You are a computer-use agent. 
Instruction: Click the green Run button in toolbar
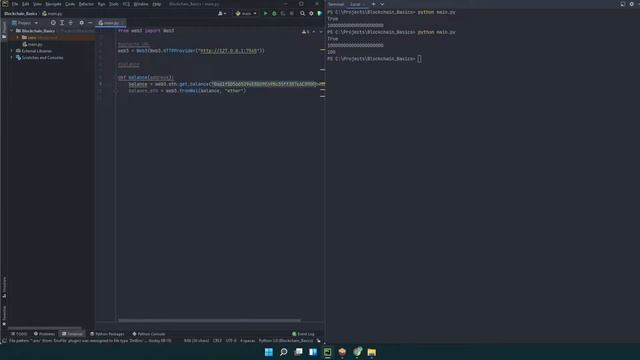tap(265, 13)
